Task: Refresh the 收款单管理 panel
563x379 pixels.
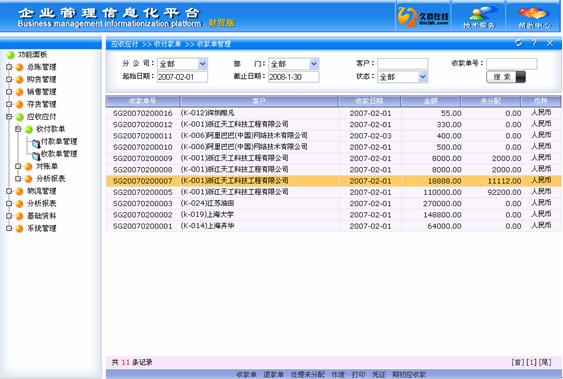Action: (518, 43)
